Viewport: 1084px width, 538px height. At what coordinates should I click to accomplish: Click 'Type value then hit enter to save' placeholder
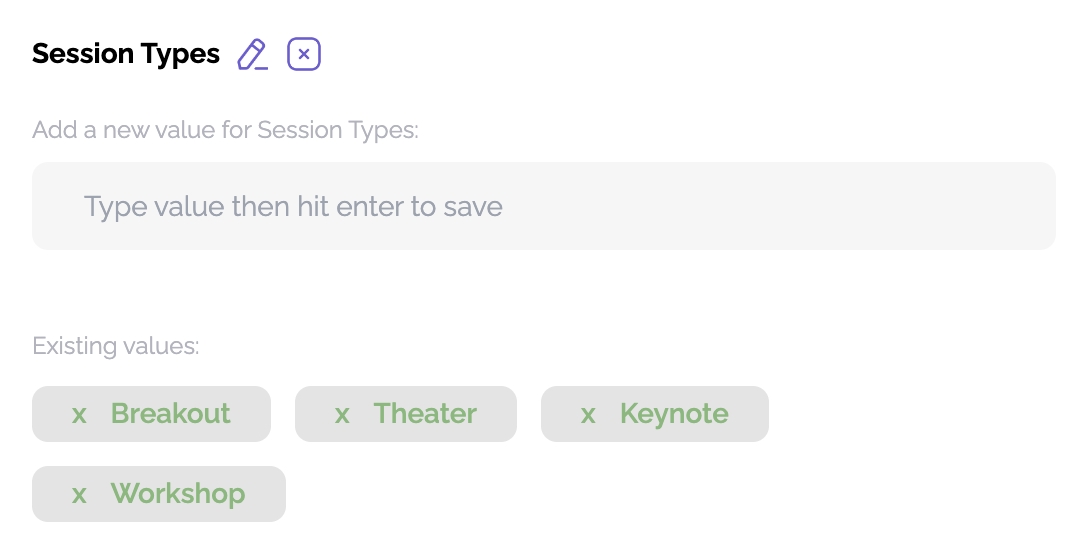click(293, 207)
